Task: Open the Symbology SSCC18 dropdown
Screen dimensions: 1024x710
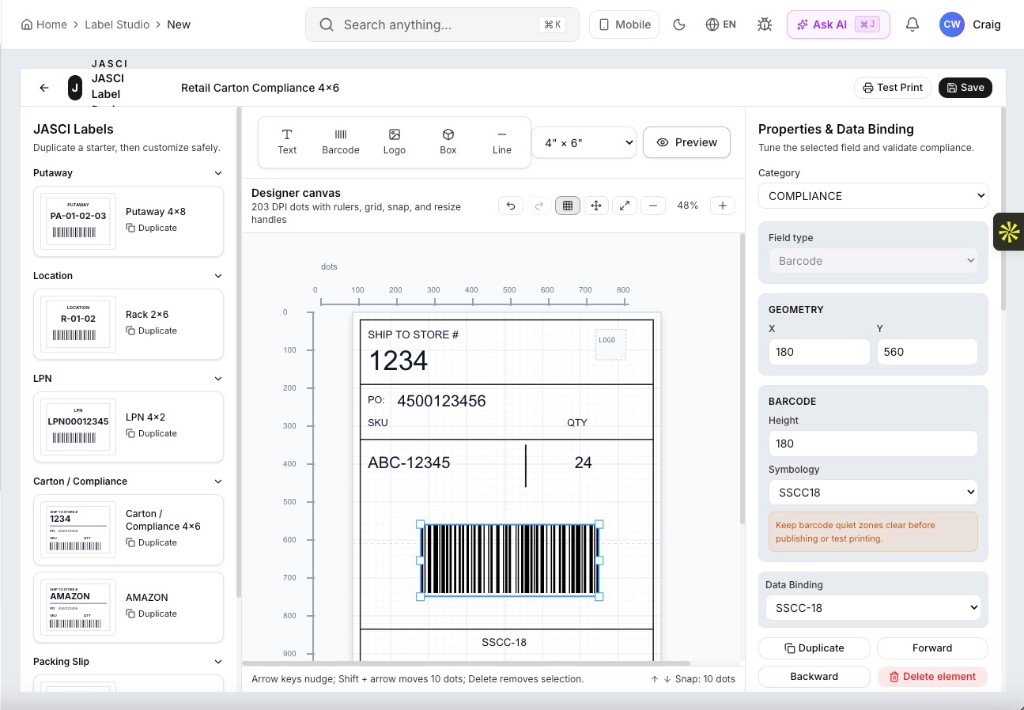Action: pyautogui.click(x=872, y=492)
